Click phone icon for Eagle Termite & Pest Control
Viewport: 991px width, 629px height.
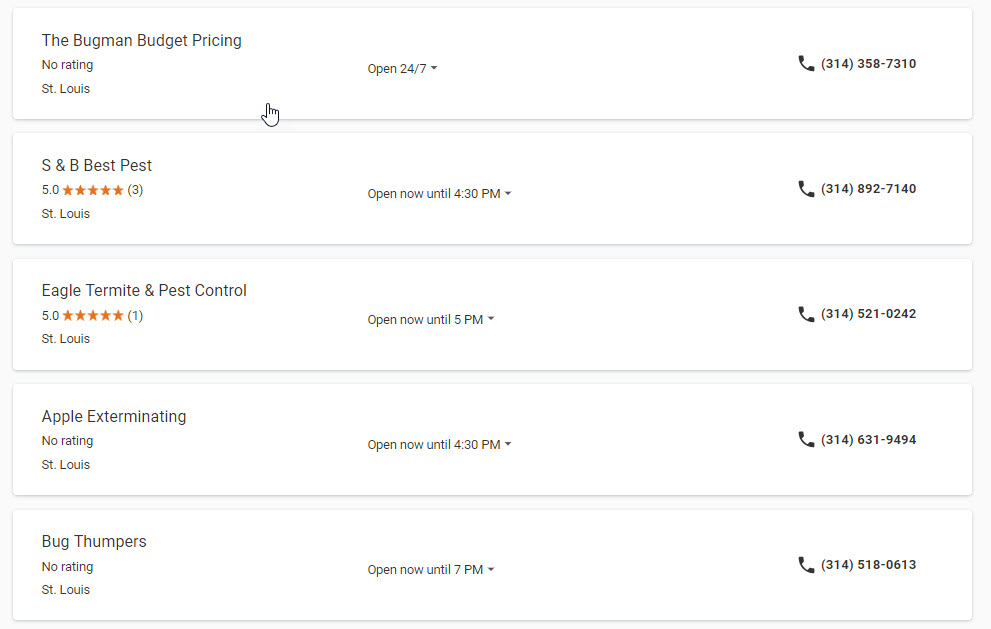pyautogui.click(x=806, y=314)
